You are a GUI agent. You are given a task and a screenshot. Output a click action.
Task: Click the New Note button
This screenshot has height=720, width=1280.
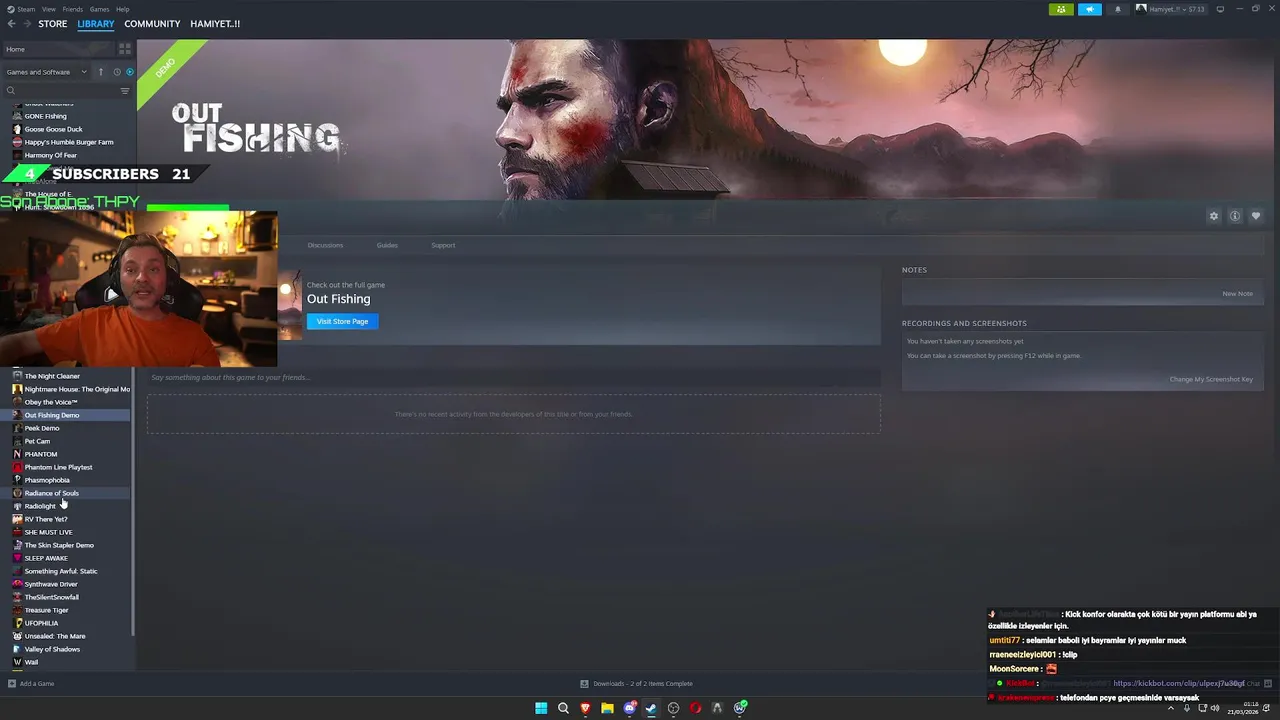tap(1237, 294)
